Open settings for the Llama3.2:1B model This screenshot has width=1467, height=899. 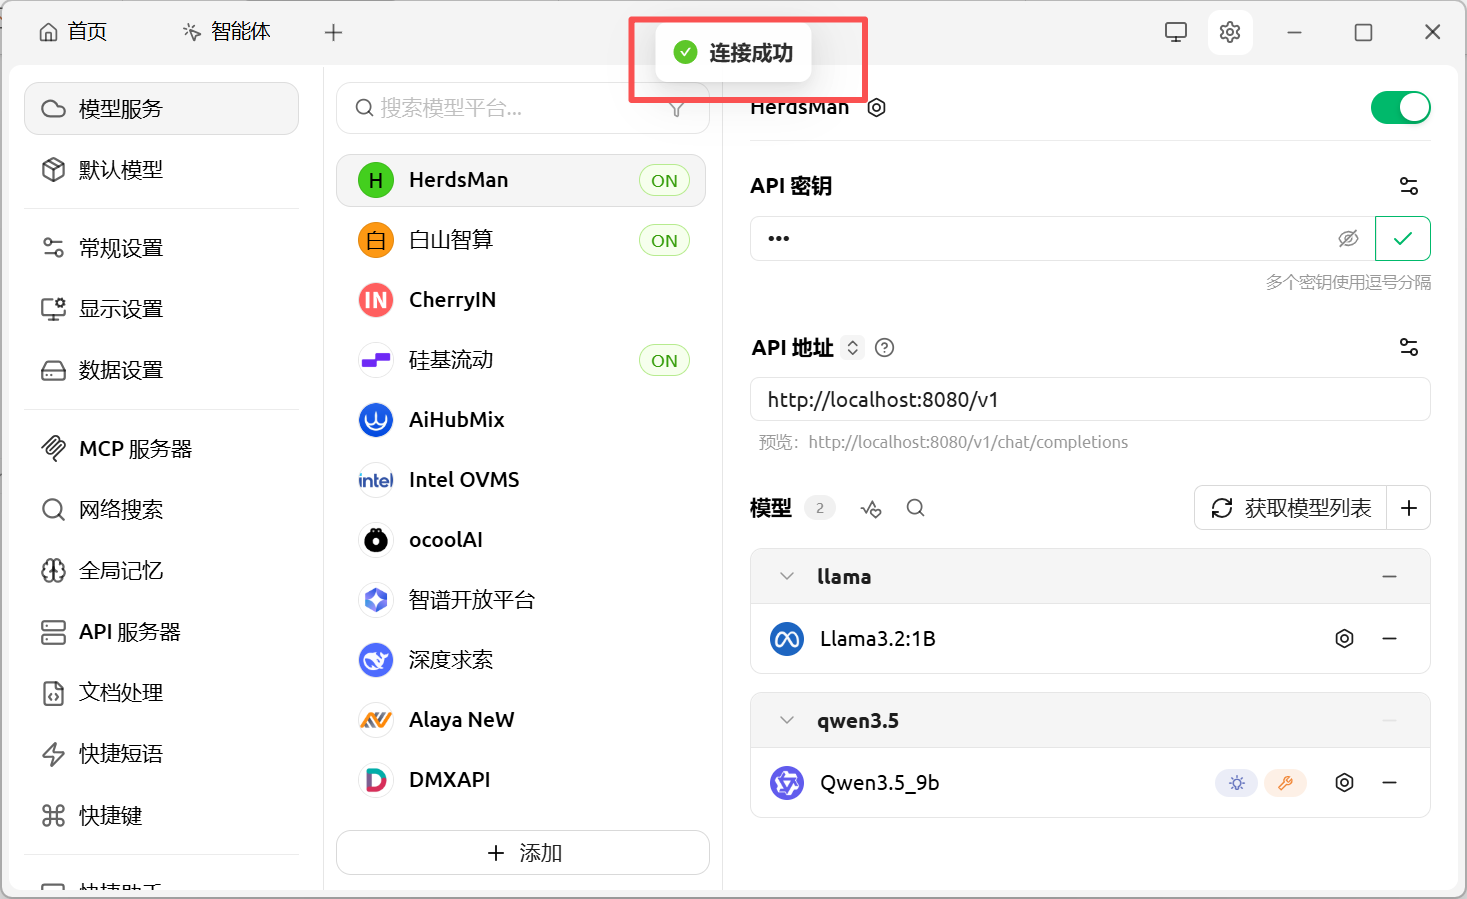click(1345, 639)
